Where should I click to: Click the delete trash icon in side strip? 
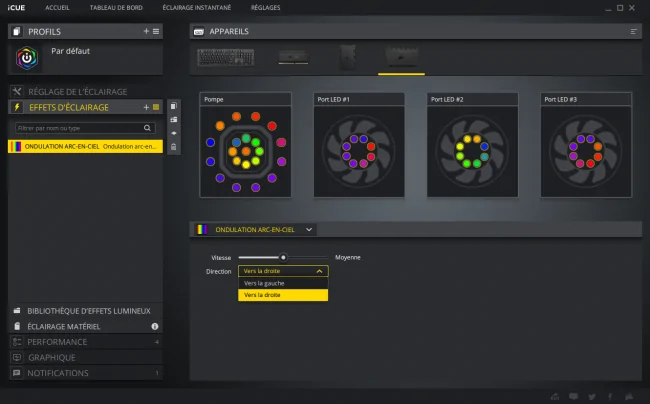coord(174,147)
